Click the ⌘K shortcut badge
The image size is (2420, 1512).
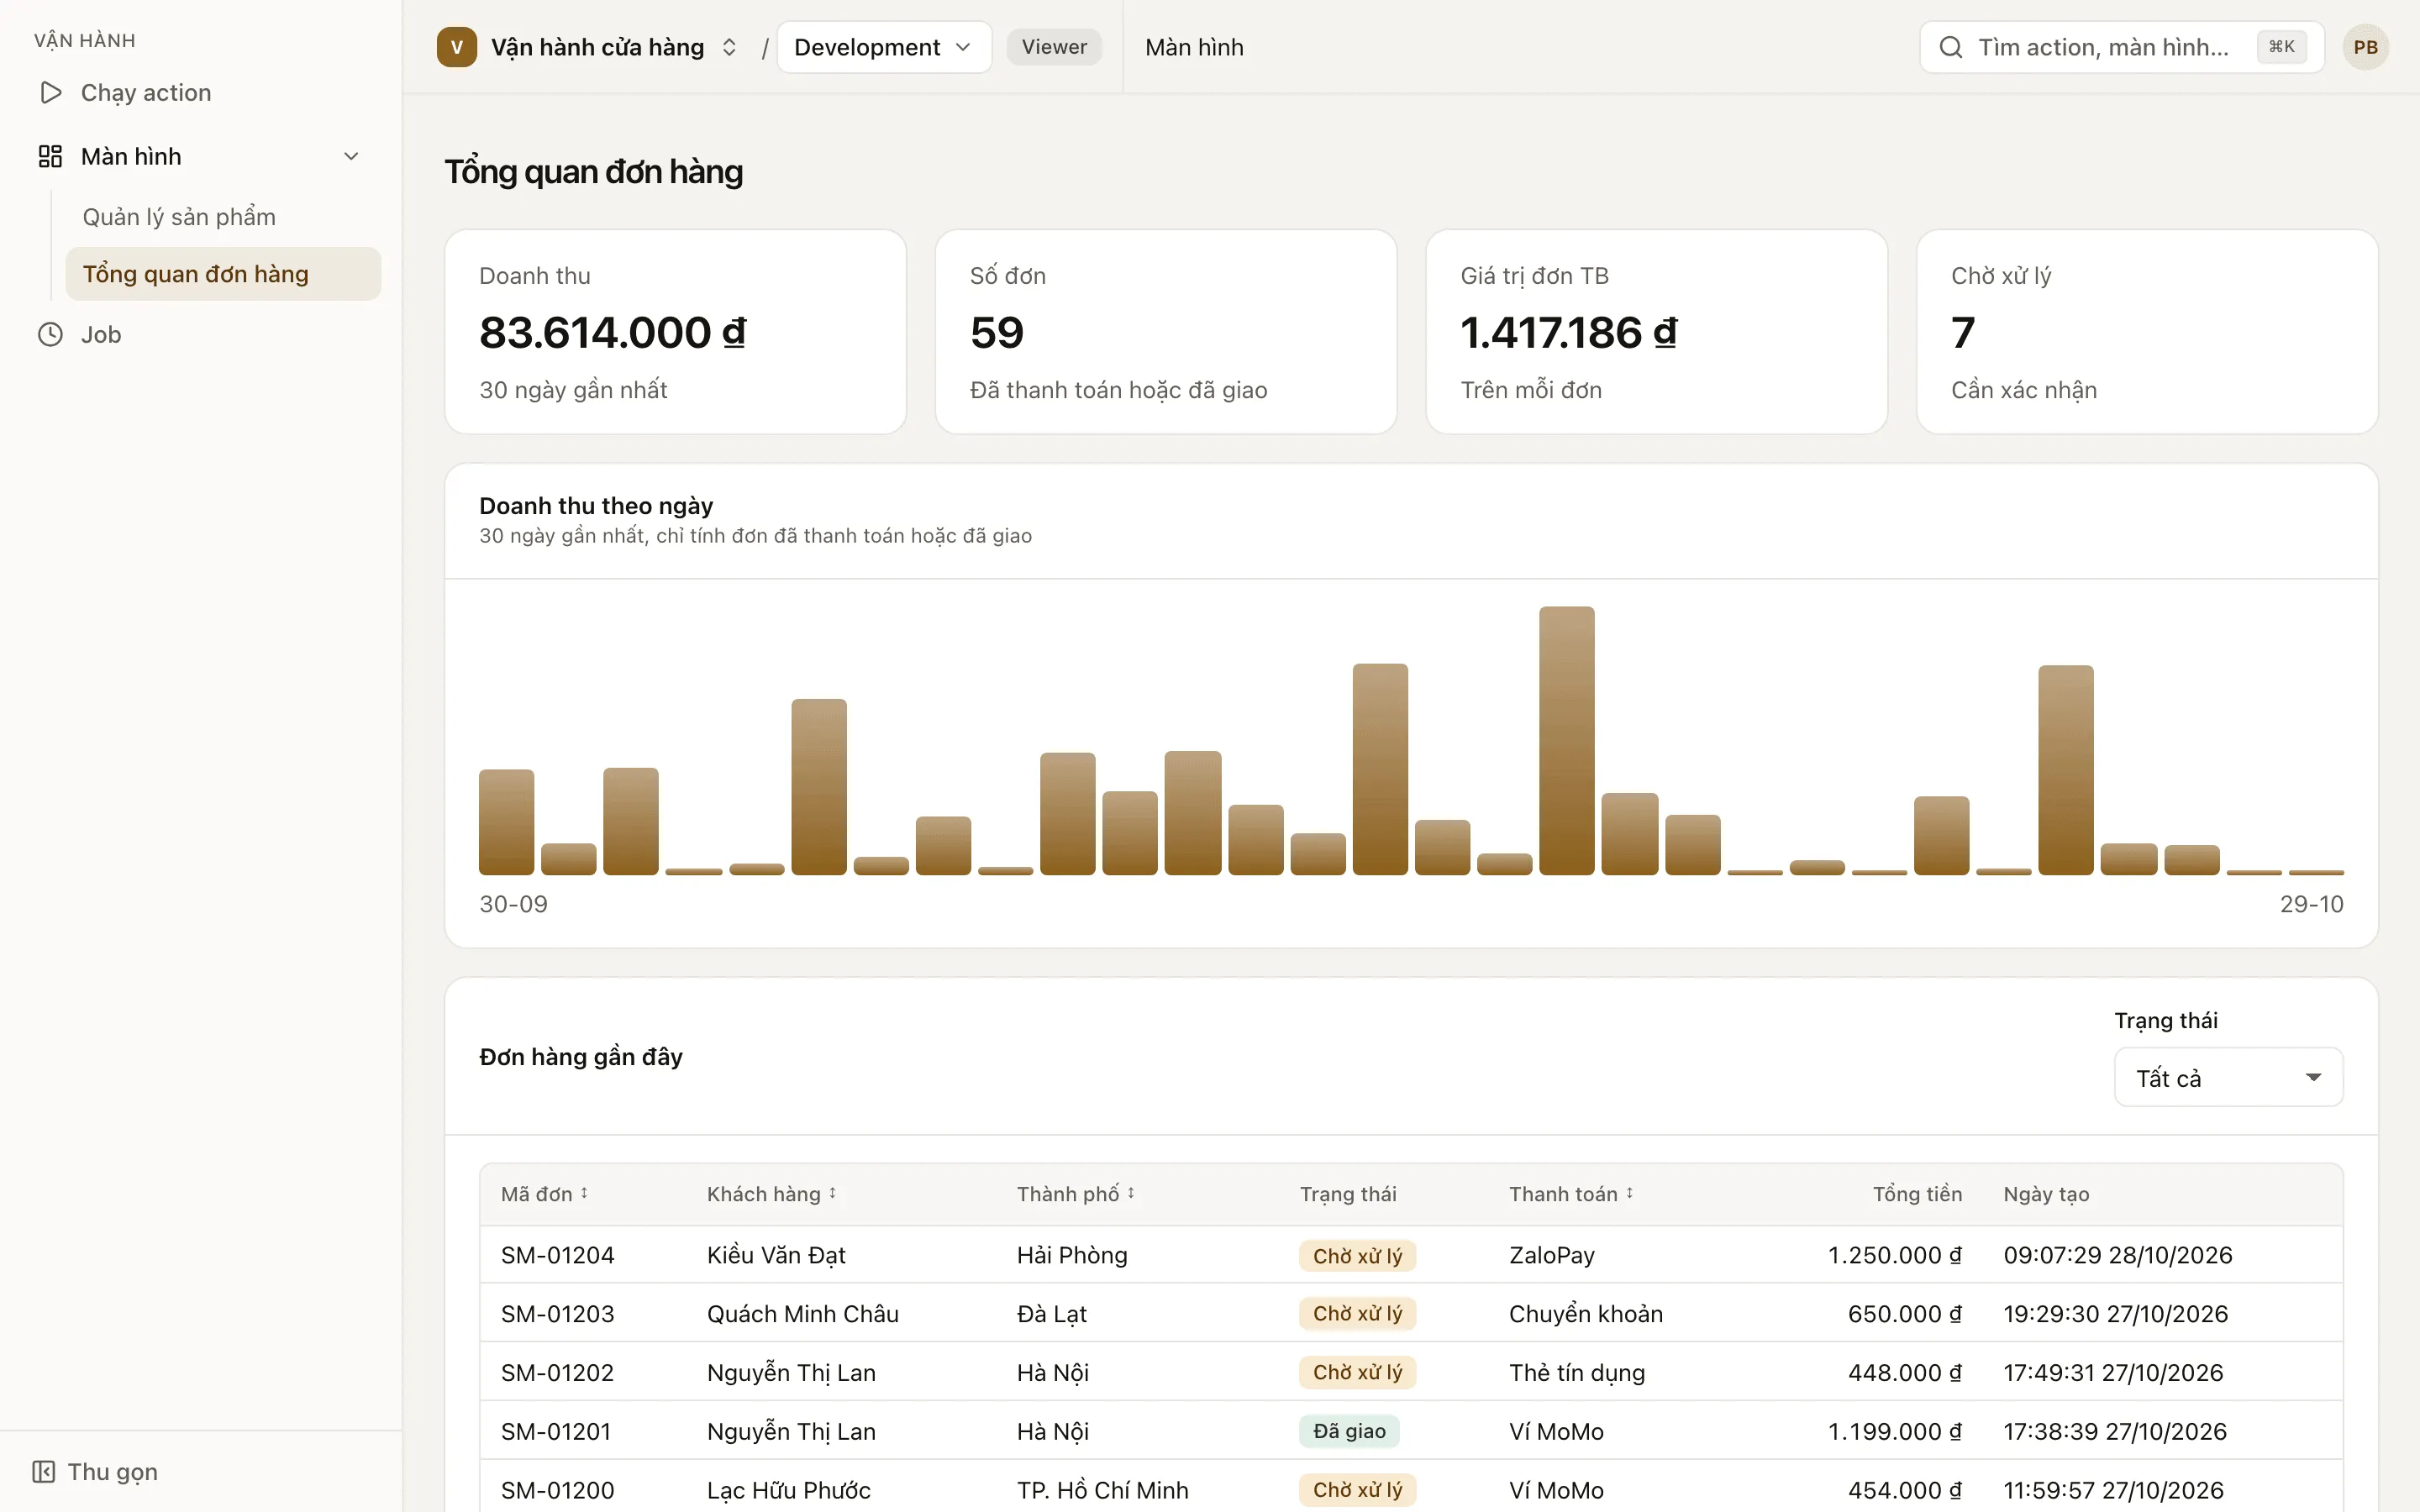[2281, 47]
